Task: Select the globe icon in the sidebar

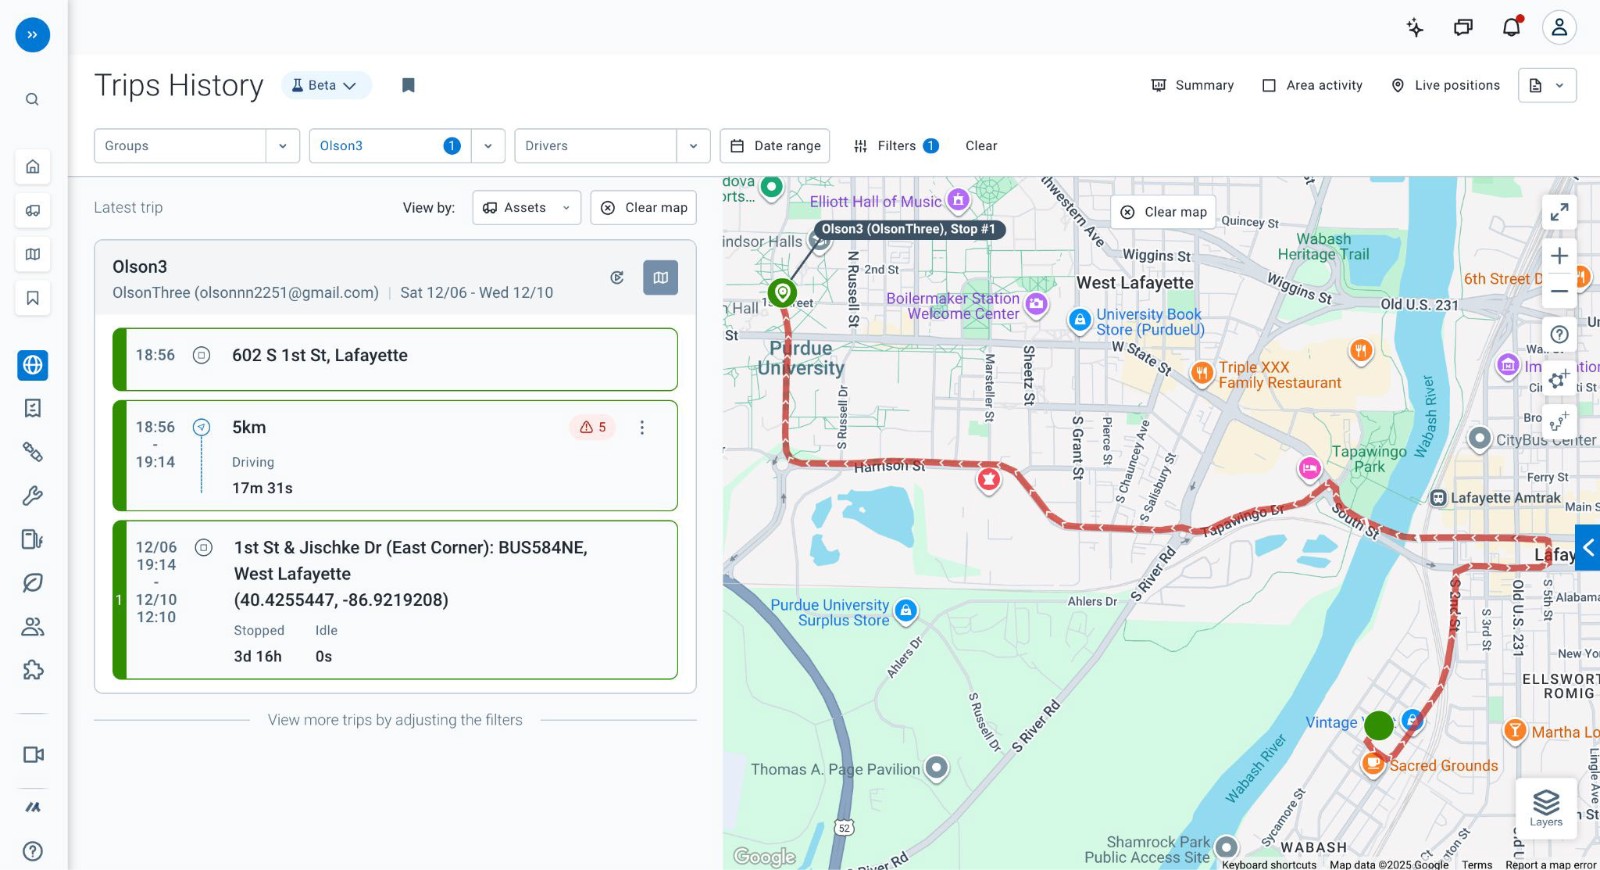Action: coord(33,365)
